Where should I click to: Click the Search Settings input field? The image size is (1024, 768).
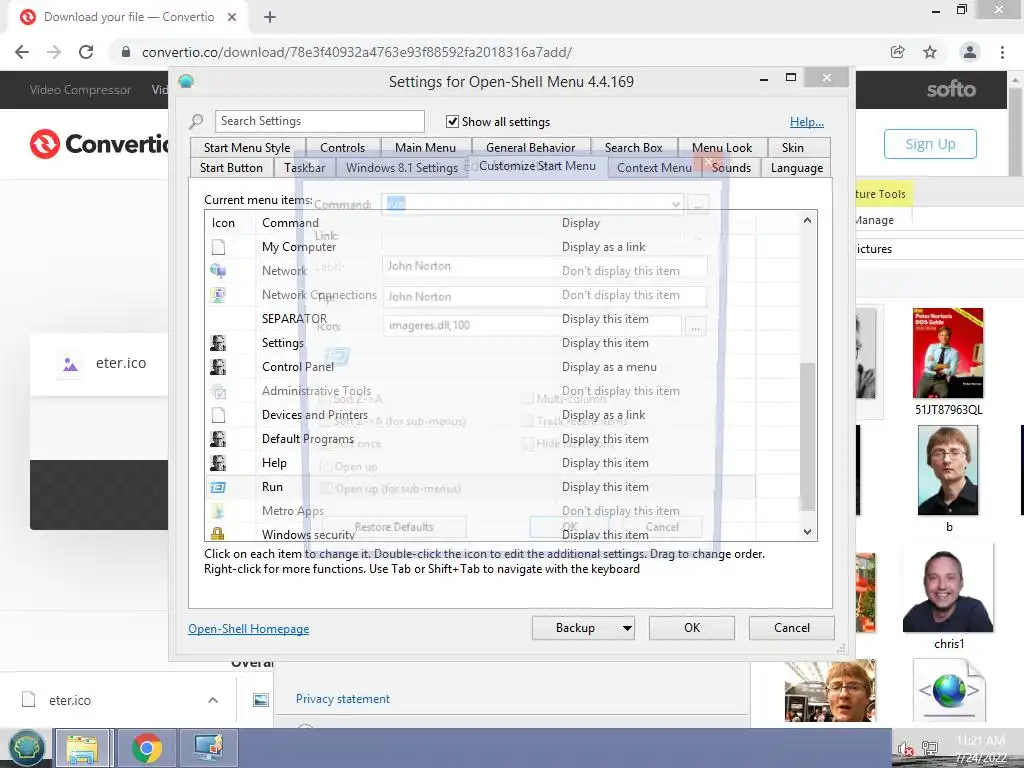(x=319, y=121)
